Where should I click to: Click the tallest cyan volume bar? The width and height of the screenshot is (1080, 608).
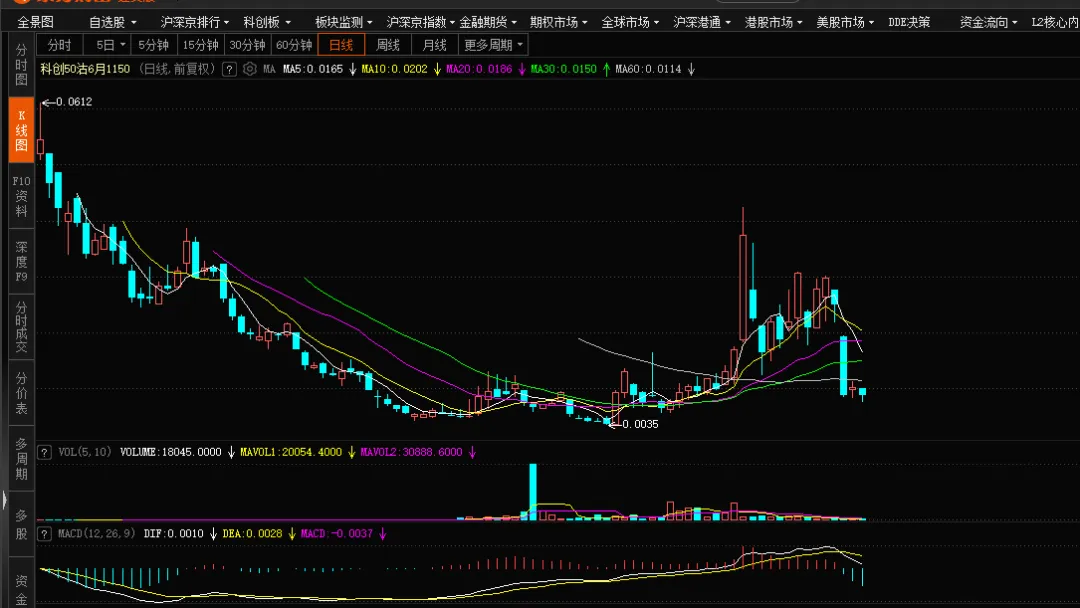(533, 492)
